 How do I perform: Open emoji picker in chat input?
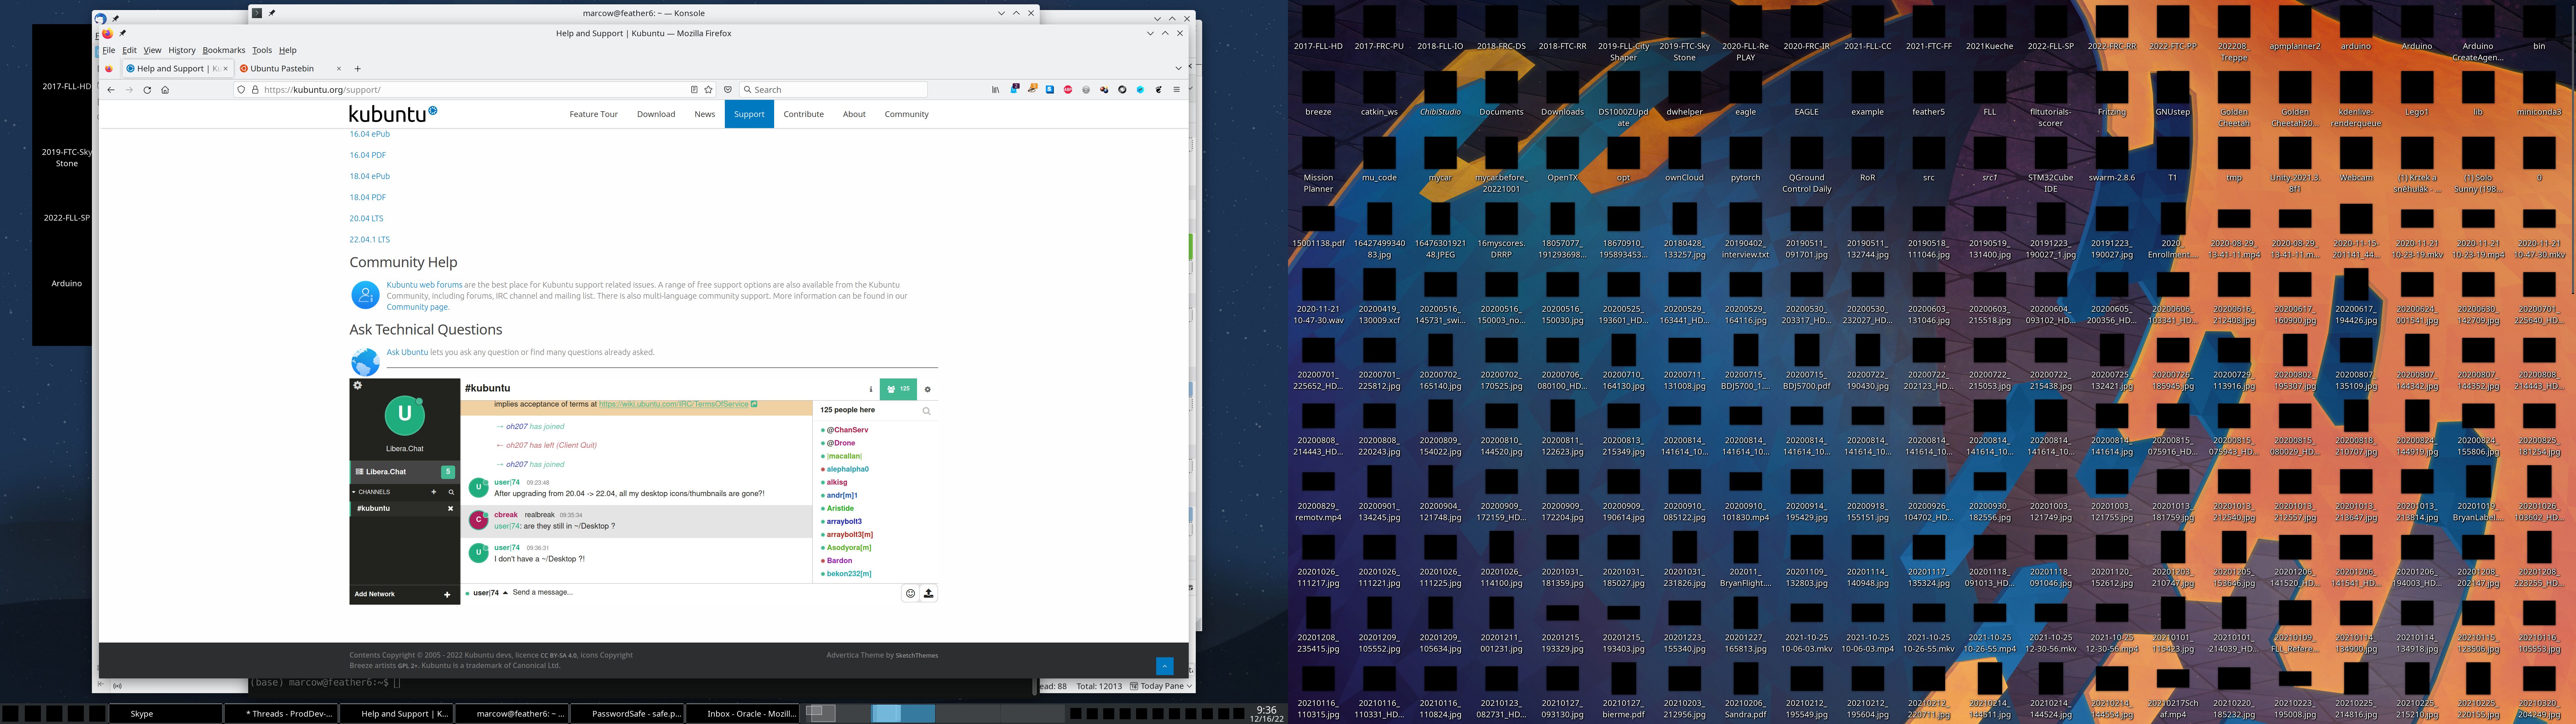pyautogui.click(x=910, y=594)
